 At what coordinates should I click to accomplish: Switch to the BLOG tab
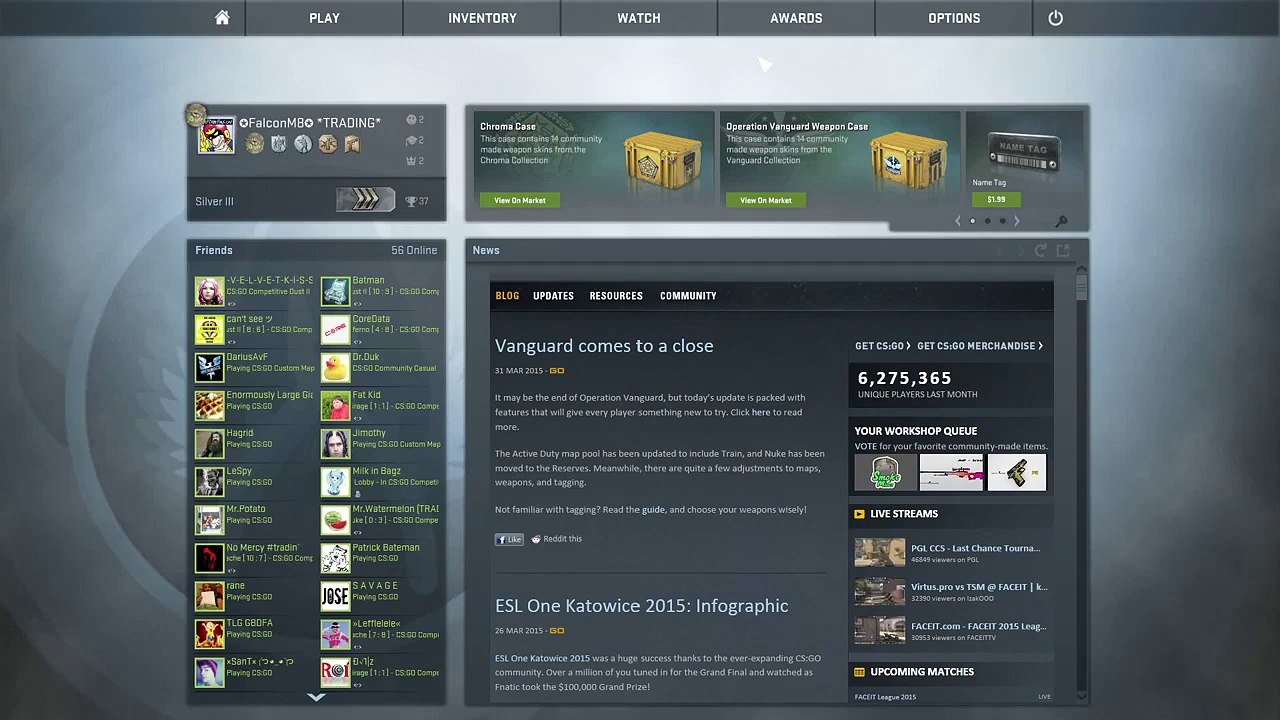point(507,296)
